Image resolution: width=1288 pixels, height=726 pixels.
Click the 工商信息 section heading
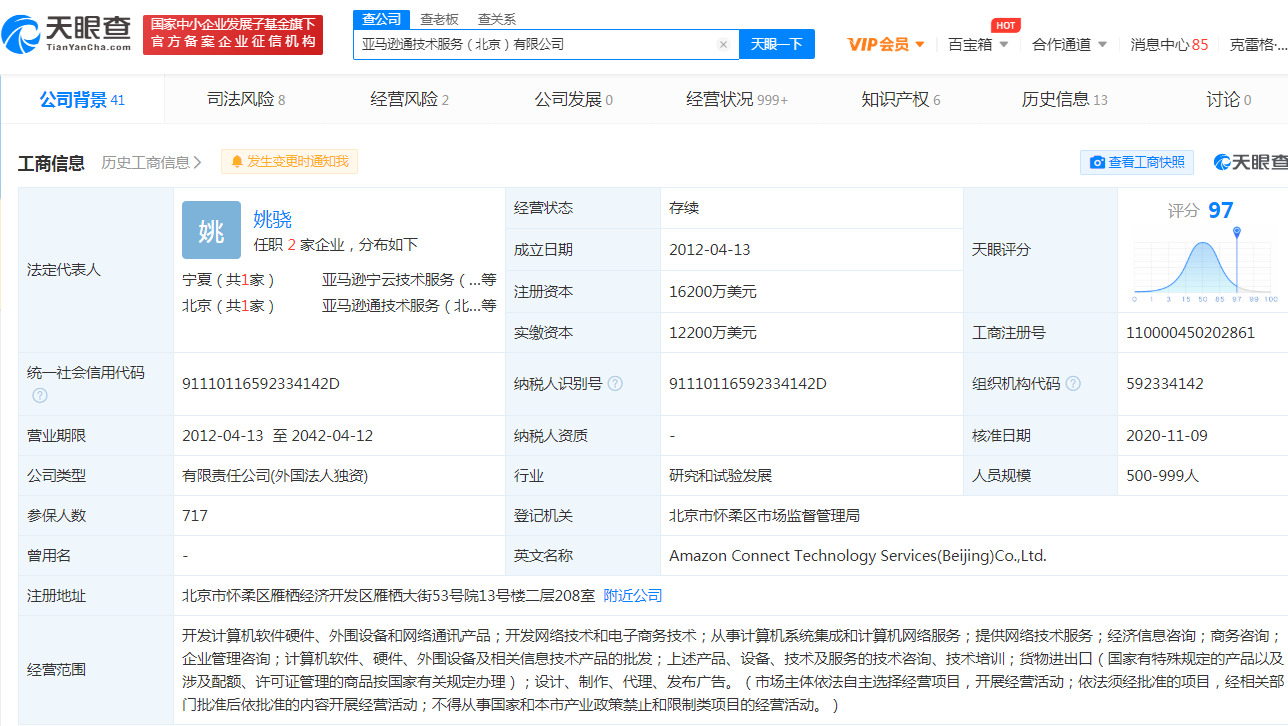[x=51, y=163]
